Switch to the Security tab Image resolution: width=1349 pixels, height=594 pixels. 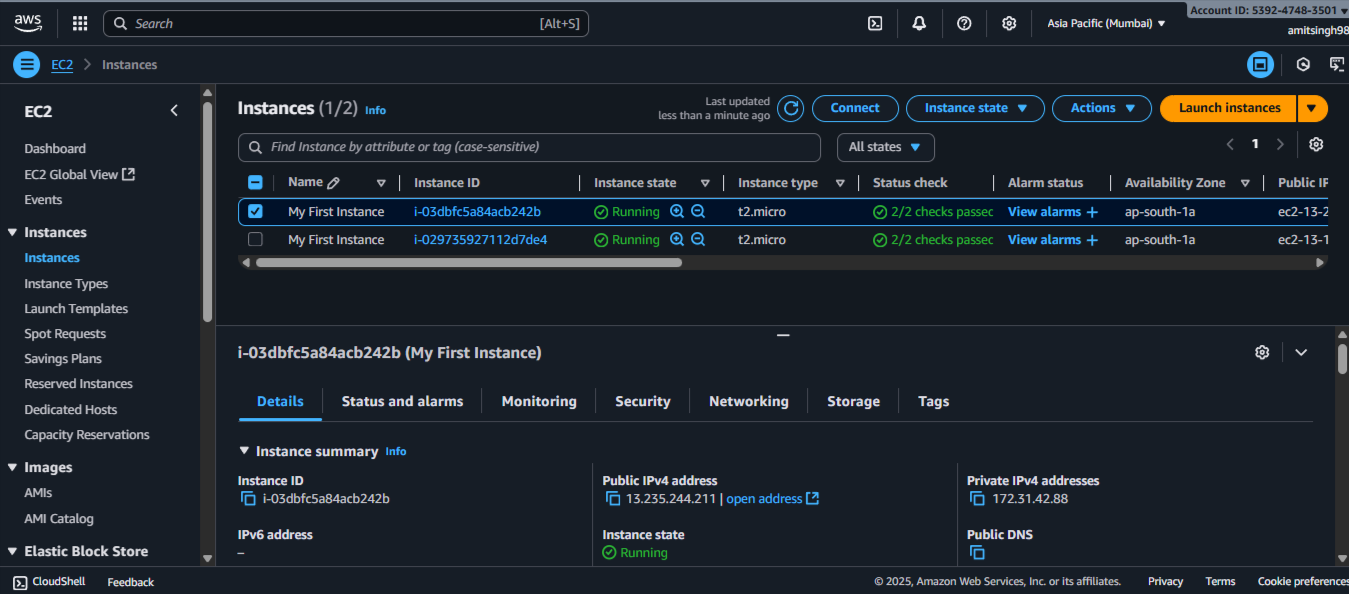click(x=642, y=401)
